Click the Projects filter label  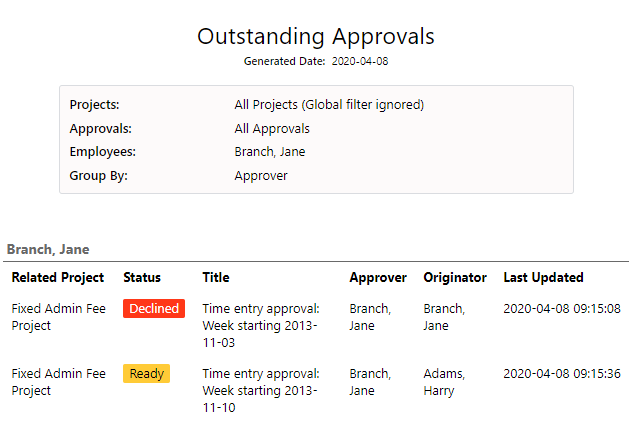pos(94,105)
